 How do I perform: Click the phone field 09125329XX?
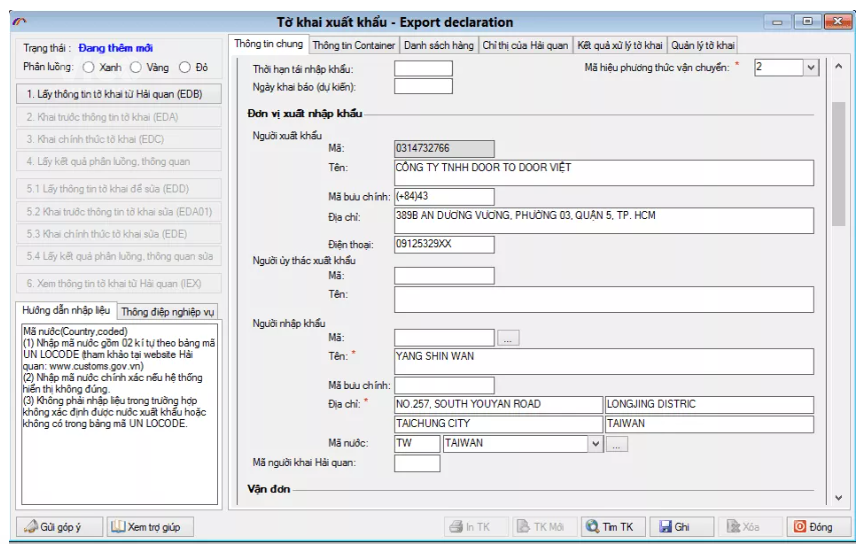pos(444,244)
